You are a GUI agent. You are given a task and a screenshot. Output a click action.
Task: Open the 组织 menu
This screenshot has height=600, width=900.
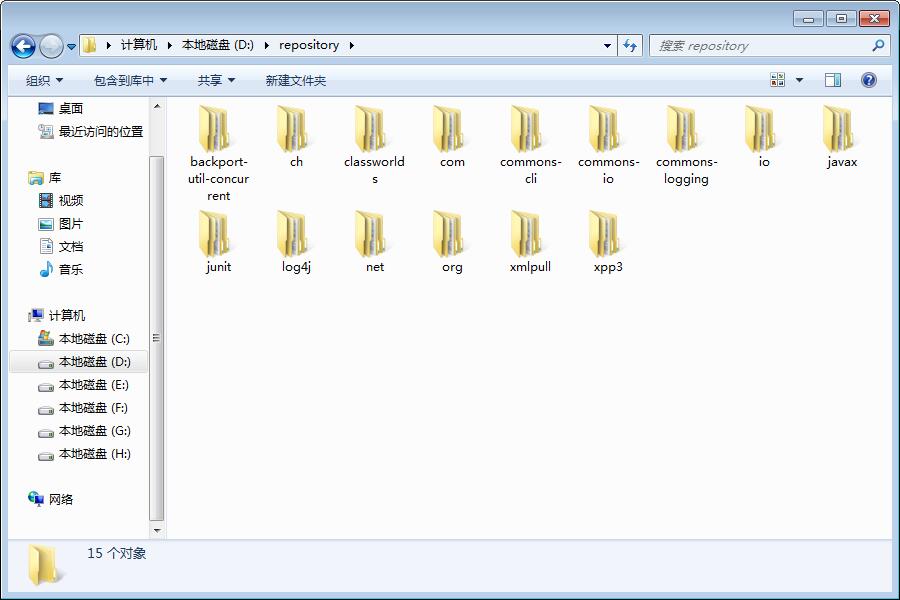coord(44,80)
